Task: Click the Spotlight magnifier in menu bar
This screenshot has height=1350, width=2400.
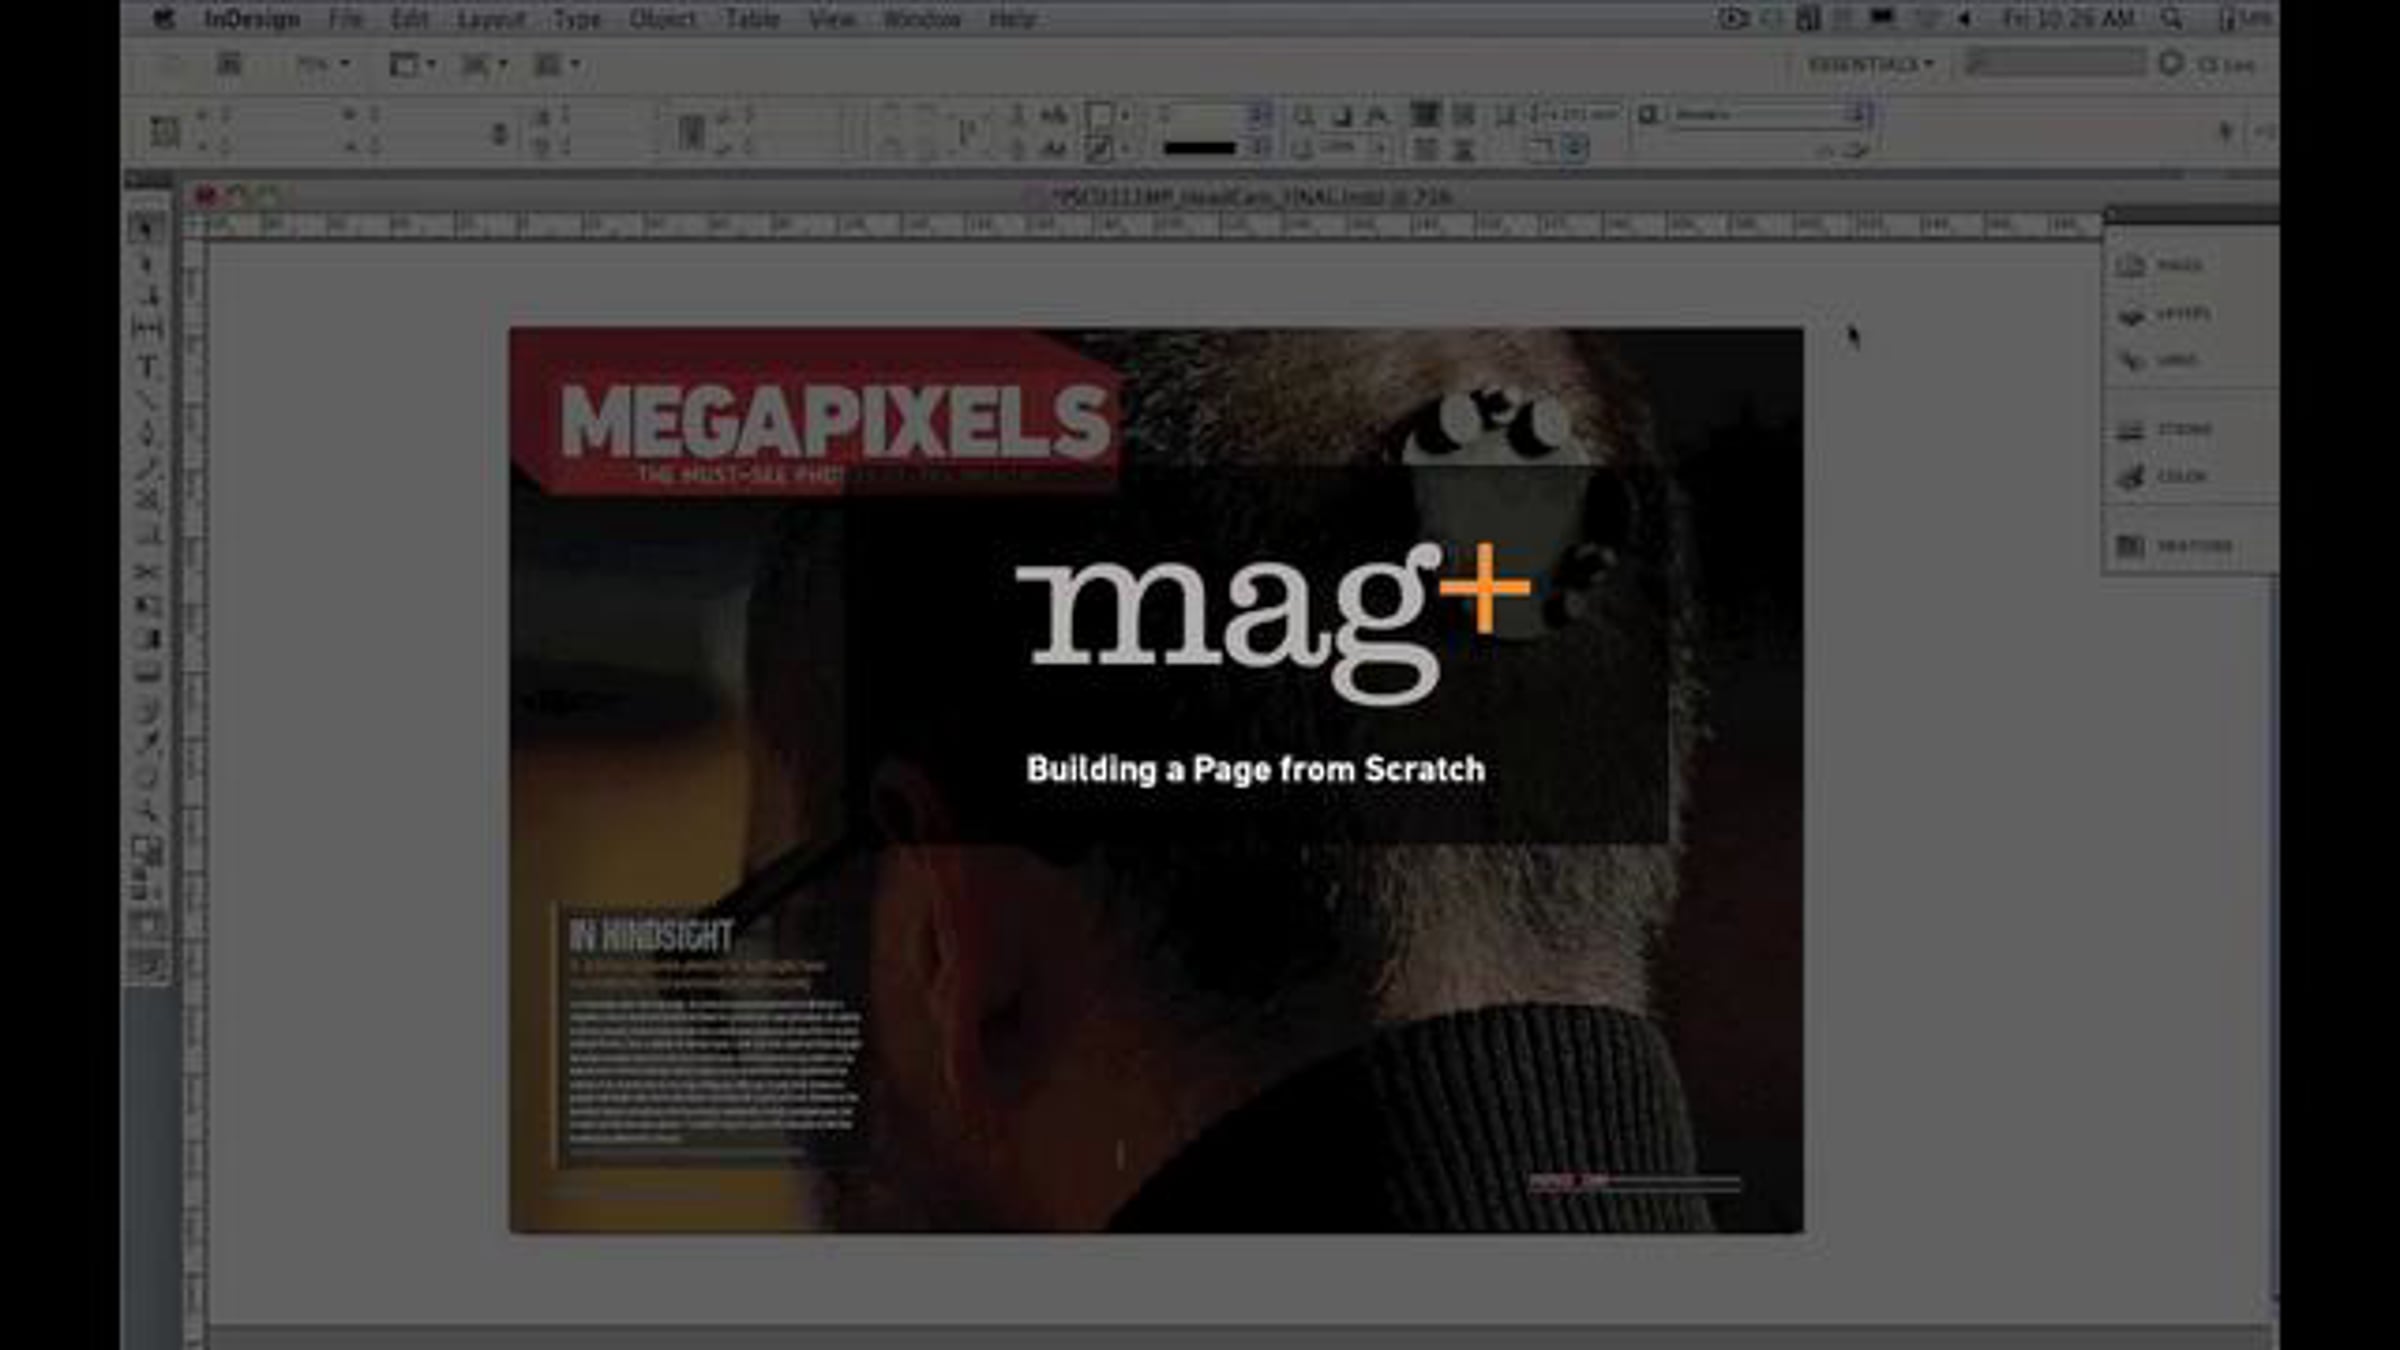Action: tap(2171, 19)
